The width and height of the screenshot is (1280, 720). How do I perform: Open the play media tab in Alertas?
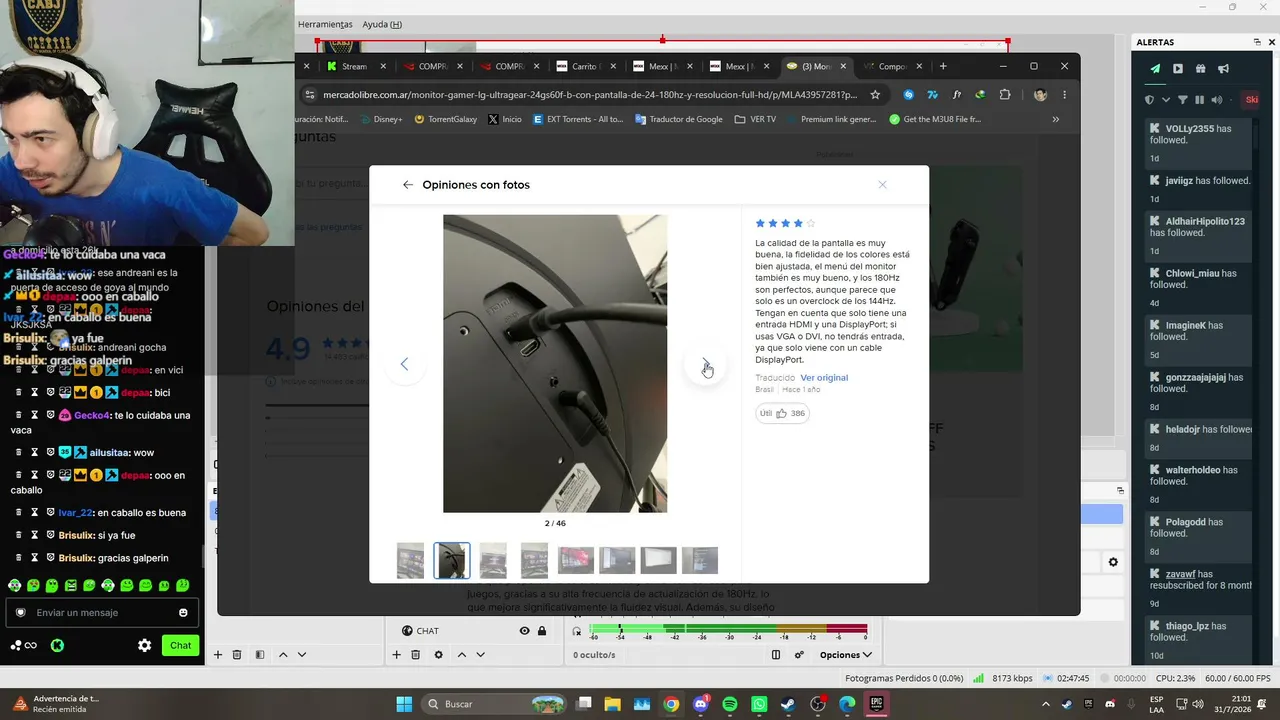[1178, 69]
